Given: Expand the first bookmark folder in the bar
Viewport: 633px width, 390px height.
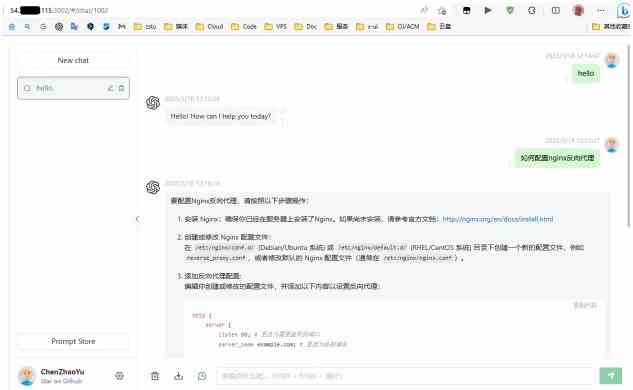Looking at the screenshot, I should click(145, 27).
